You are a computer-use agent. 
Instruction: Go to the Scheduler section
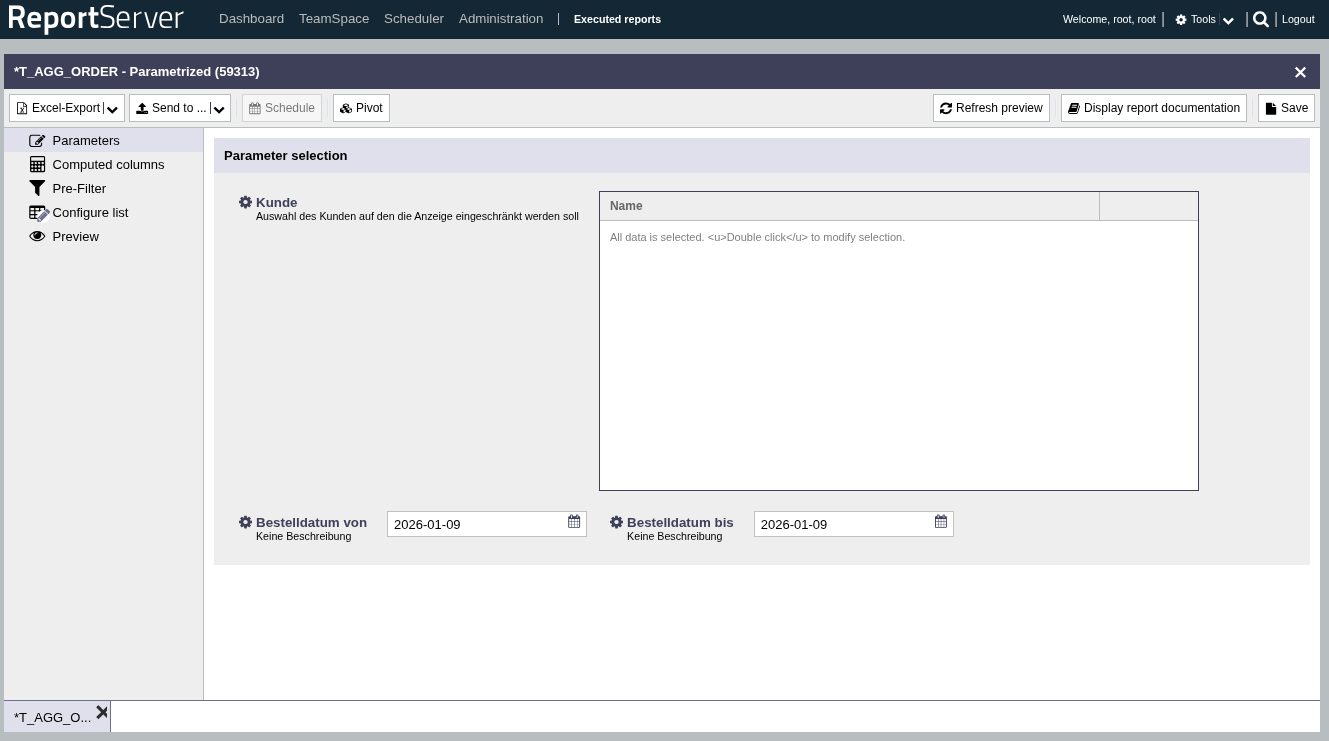pyautogui.click(x=413, y=19)
